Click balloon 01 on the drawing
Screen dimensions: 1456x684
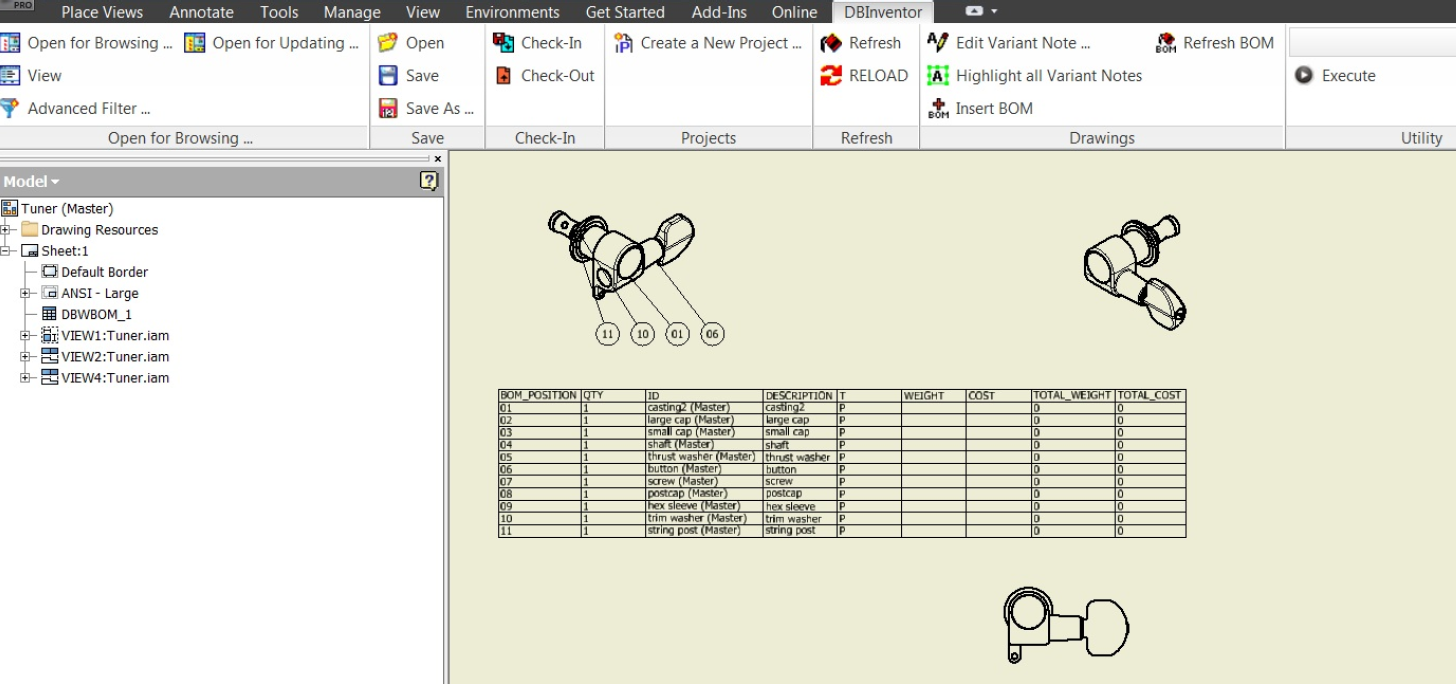point(678,334)
